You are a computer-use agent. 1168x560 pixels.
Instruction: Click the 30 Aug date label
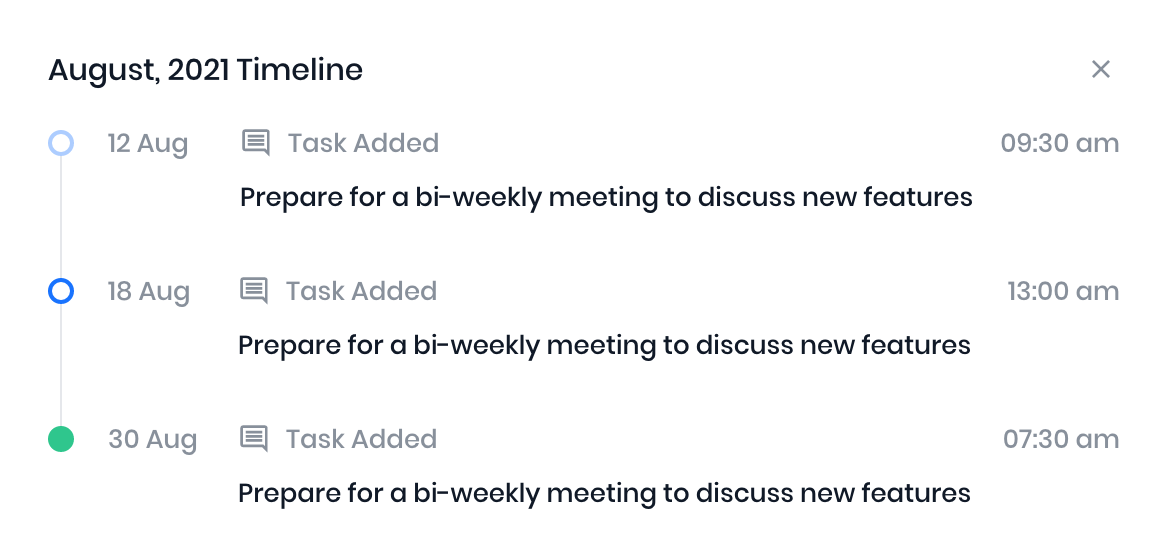pos(152,439)
